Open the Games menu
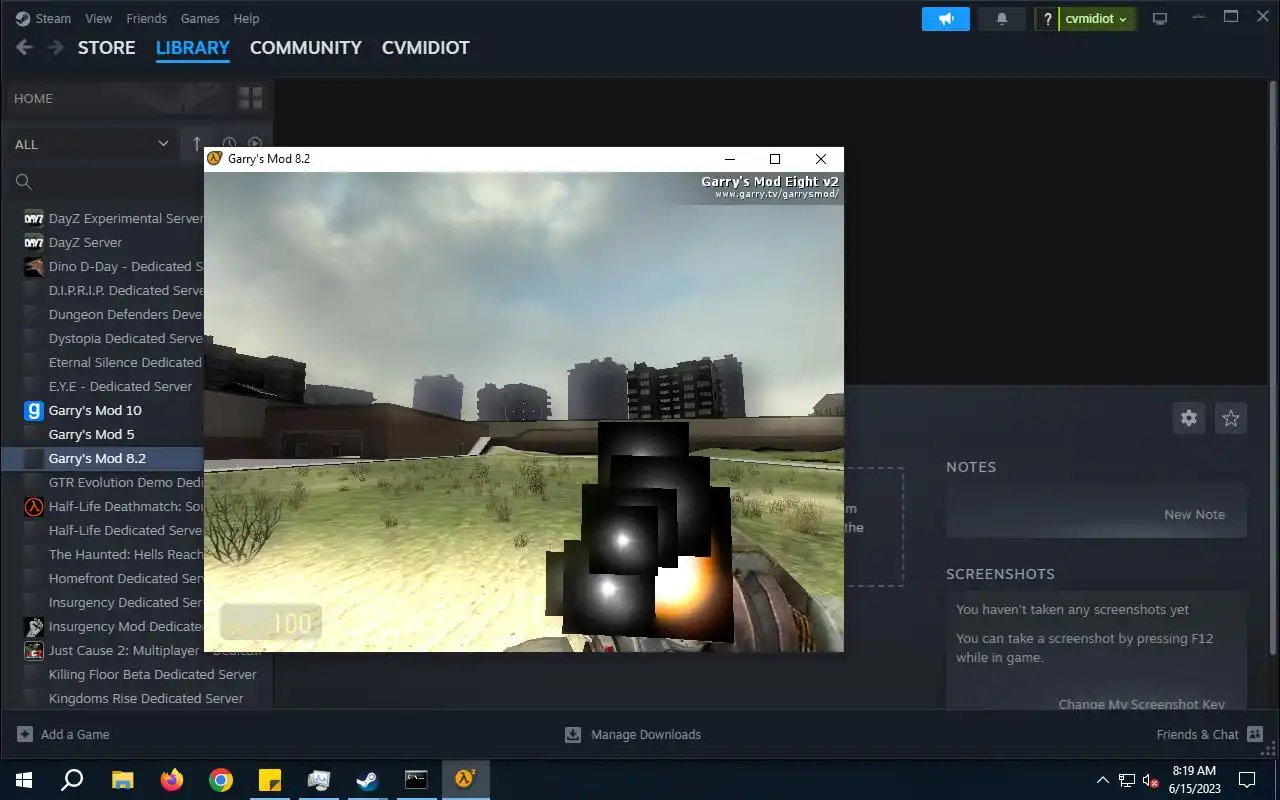The width and height of the screenshot is (1280, 800). [200, 18]
